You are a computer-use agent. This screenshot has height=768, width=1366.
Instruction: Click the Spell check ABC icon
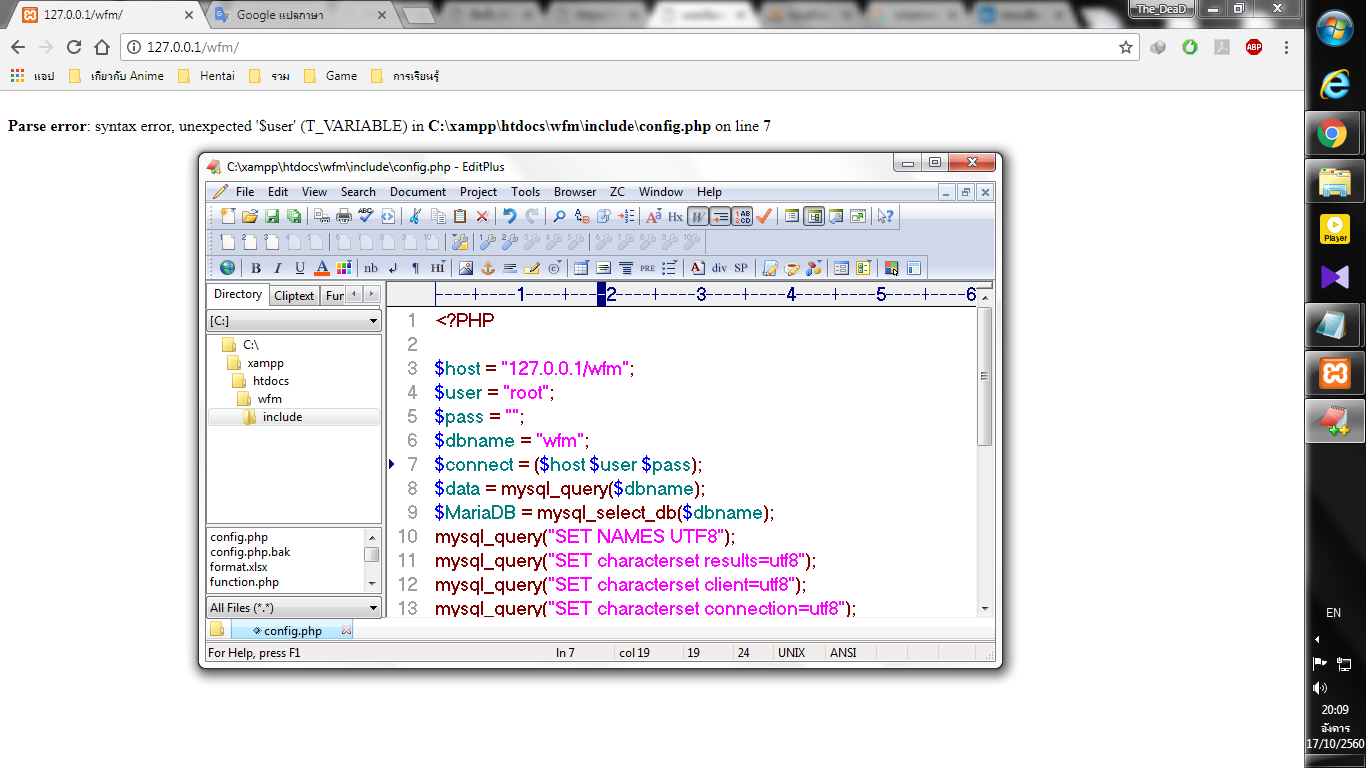coord(365,216)
